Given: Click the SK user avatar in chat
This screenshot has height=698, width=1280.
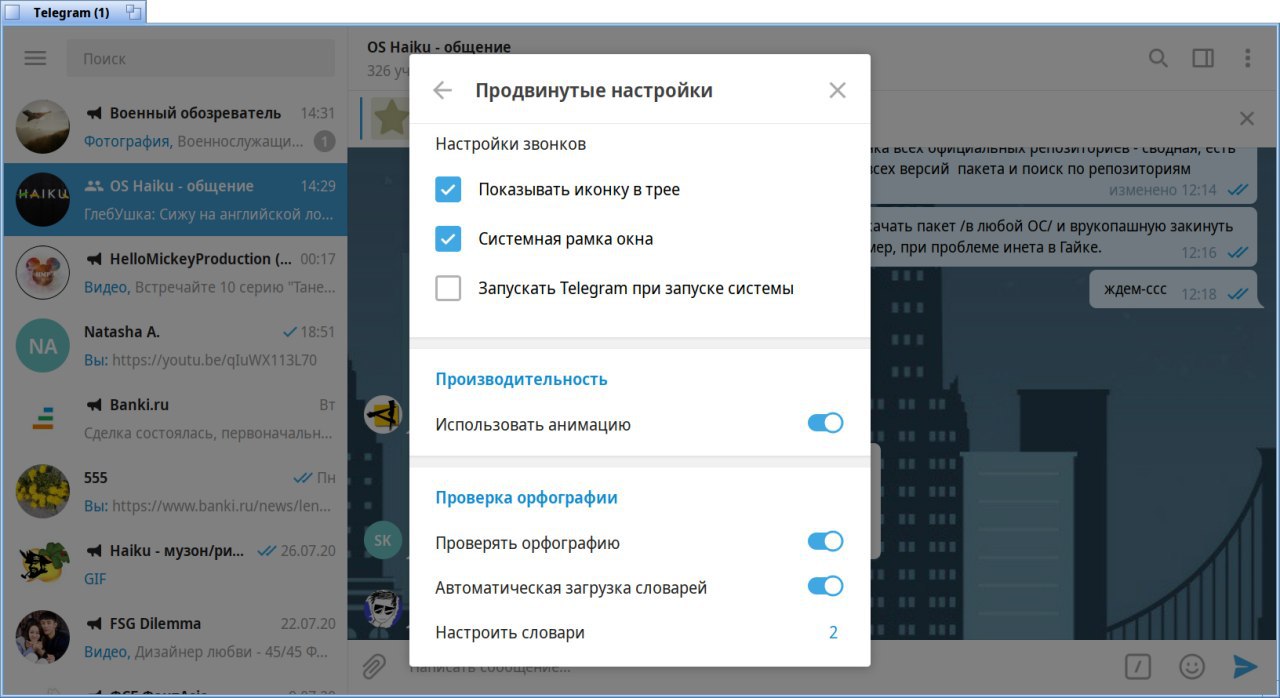Looking at the screenshot, I should point(382,540).
